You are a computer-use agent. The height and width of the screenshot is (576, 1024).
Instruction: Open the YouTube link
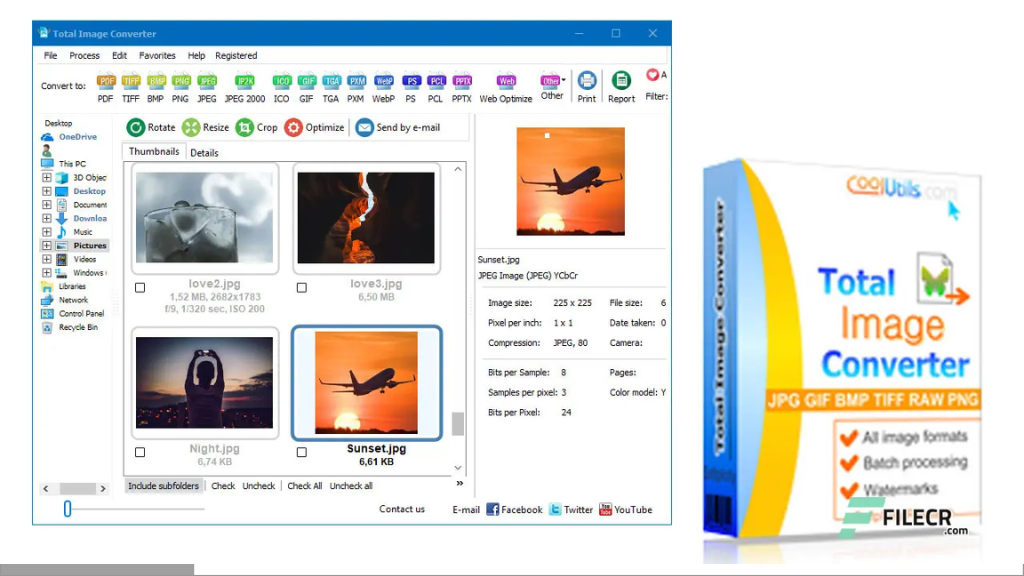626,509
